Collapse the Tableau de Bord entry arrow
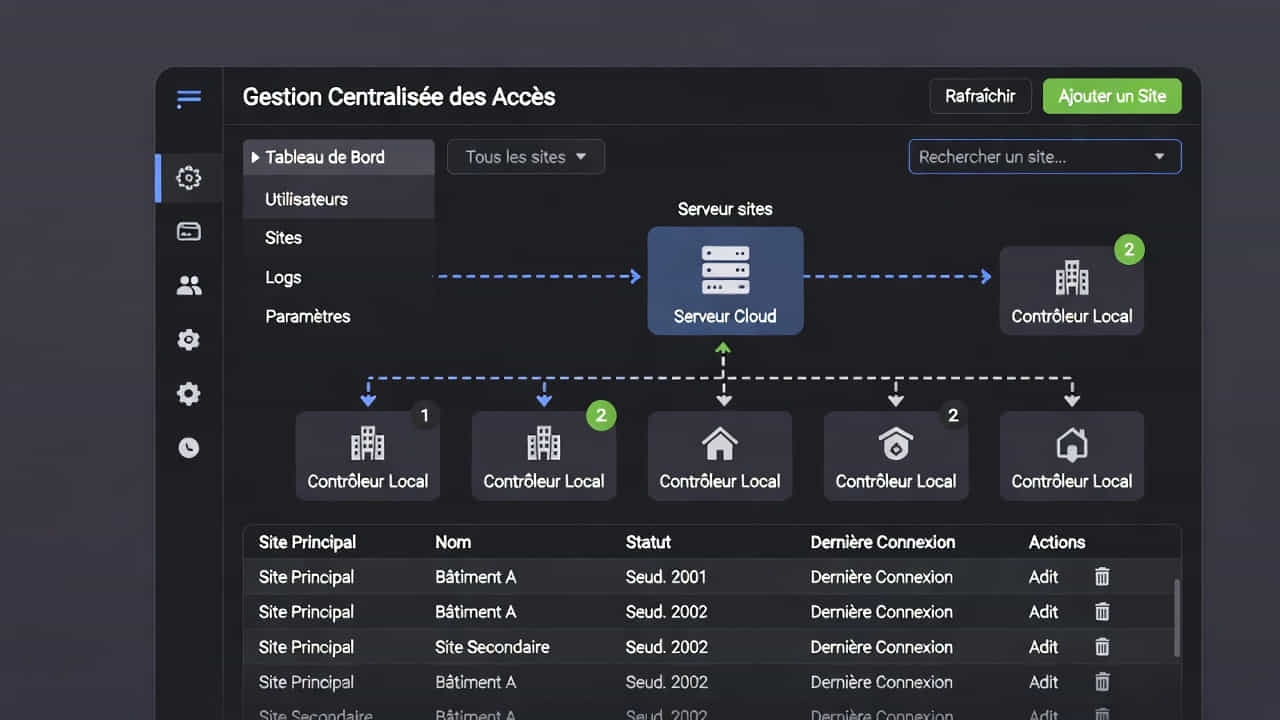1280x720 pixels. coord(257,157)
